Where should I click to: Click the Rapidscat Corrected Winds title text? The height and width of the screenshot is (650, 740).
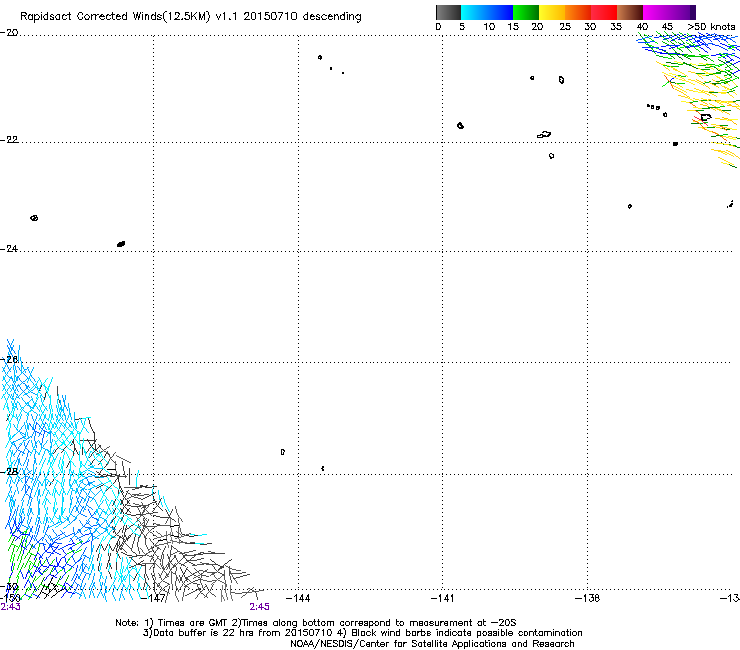pyautogui.click(x=191, y=16)
